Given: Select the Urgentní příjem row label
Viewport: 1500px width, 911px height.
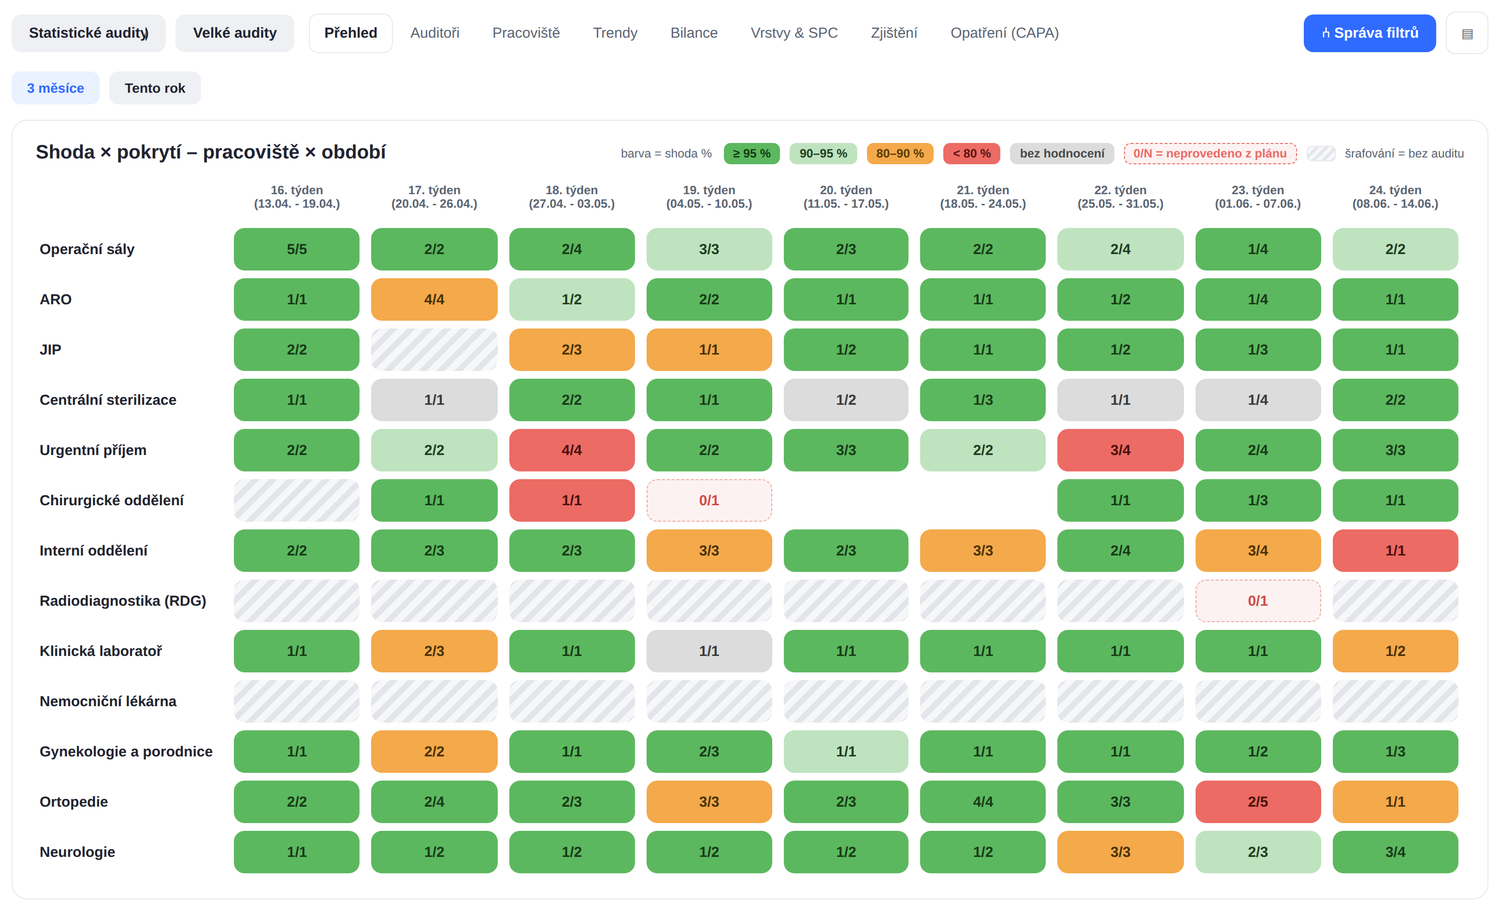Looking at the screenshot, I should pyautogui.click(x=93, y=450).
